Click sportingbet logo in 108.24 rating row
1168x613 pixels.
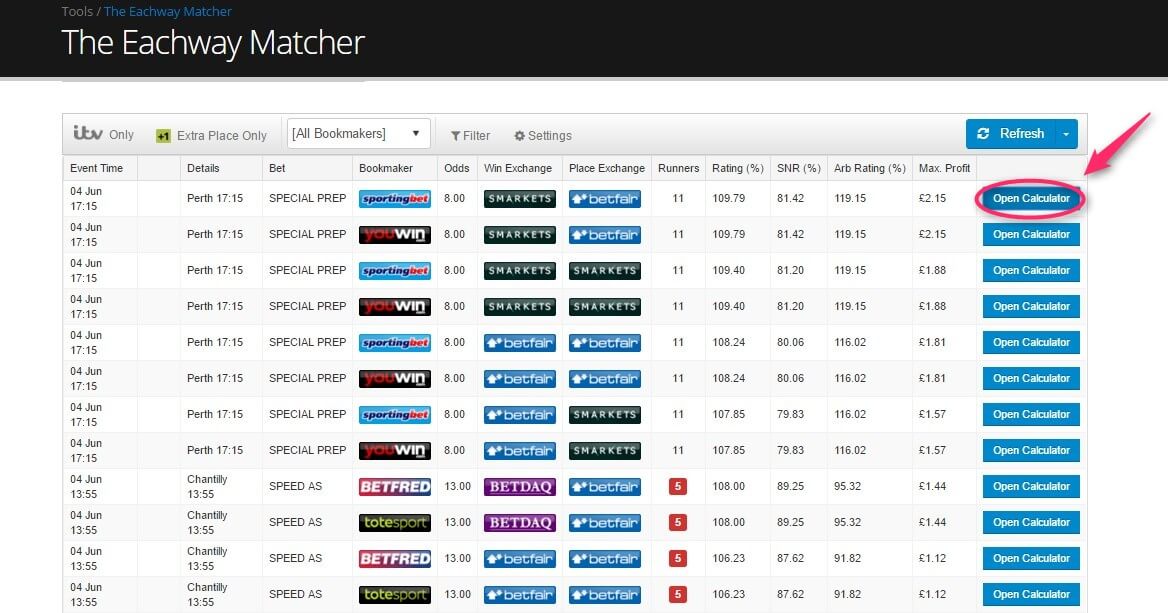coord(395,343)
